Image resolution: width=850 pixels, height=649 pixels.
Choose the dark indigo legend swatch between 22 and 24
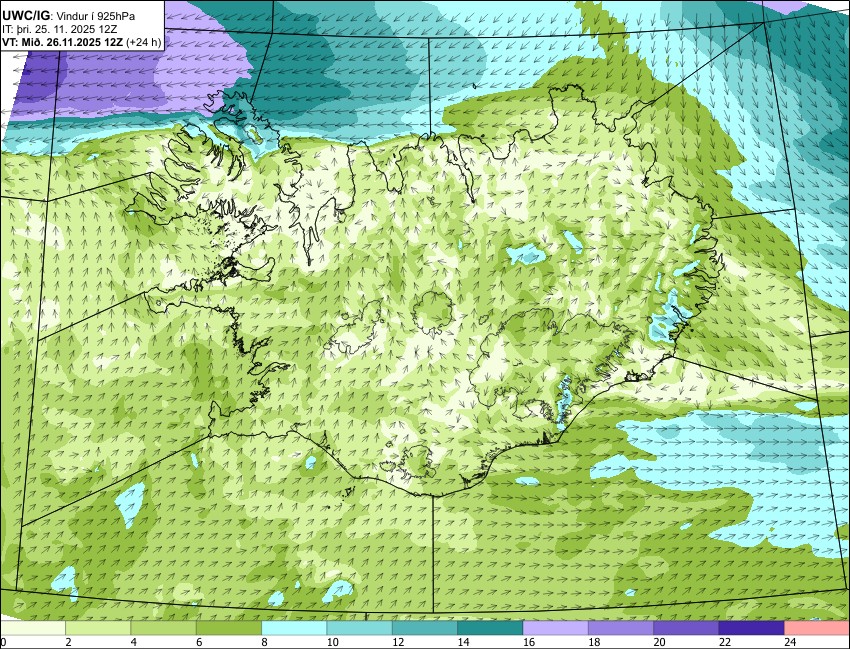tap(751, 628)
